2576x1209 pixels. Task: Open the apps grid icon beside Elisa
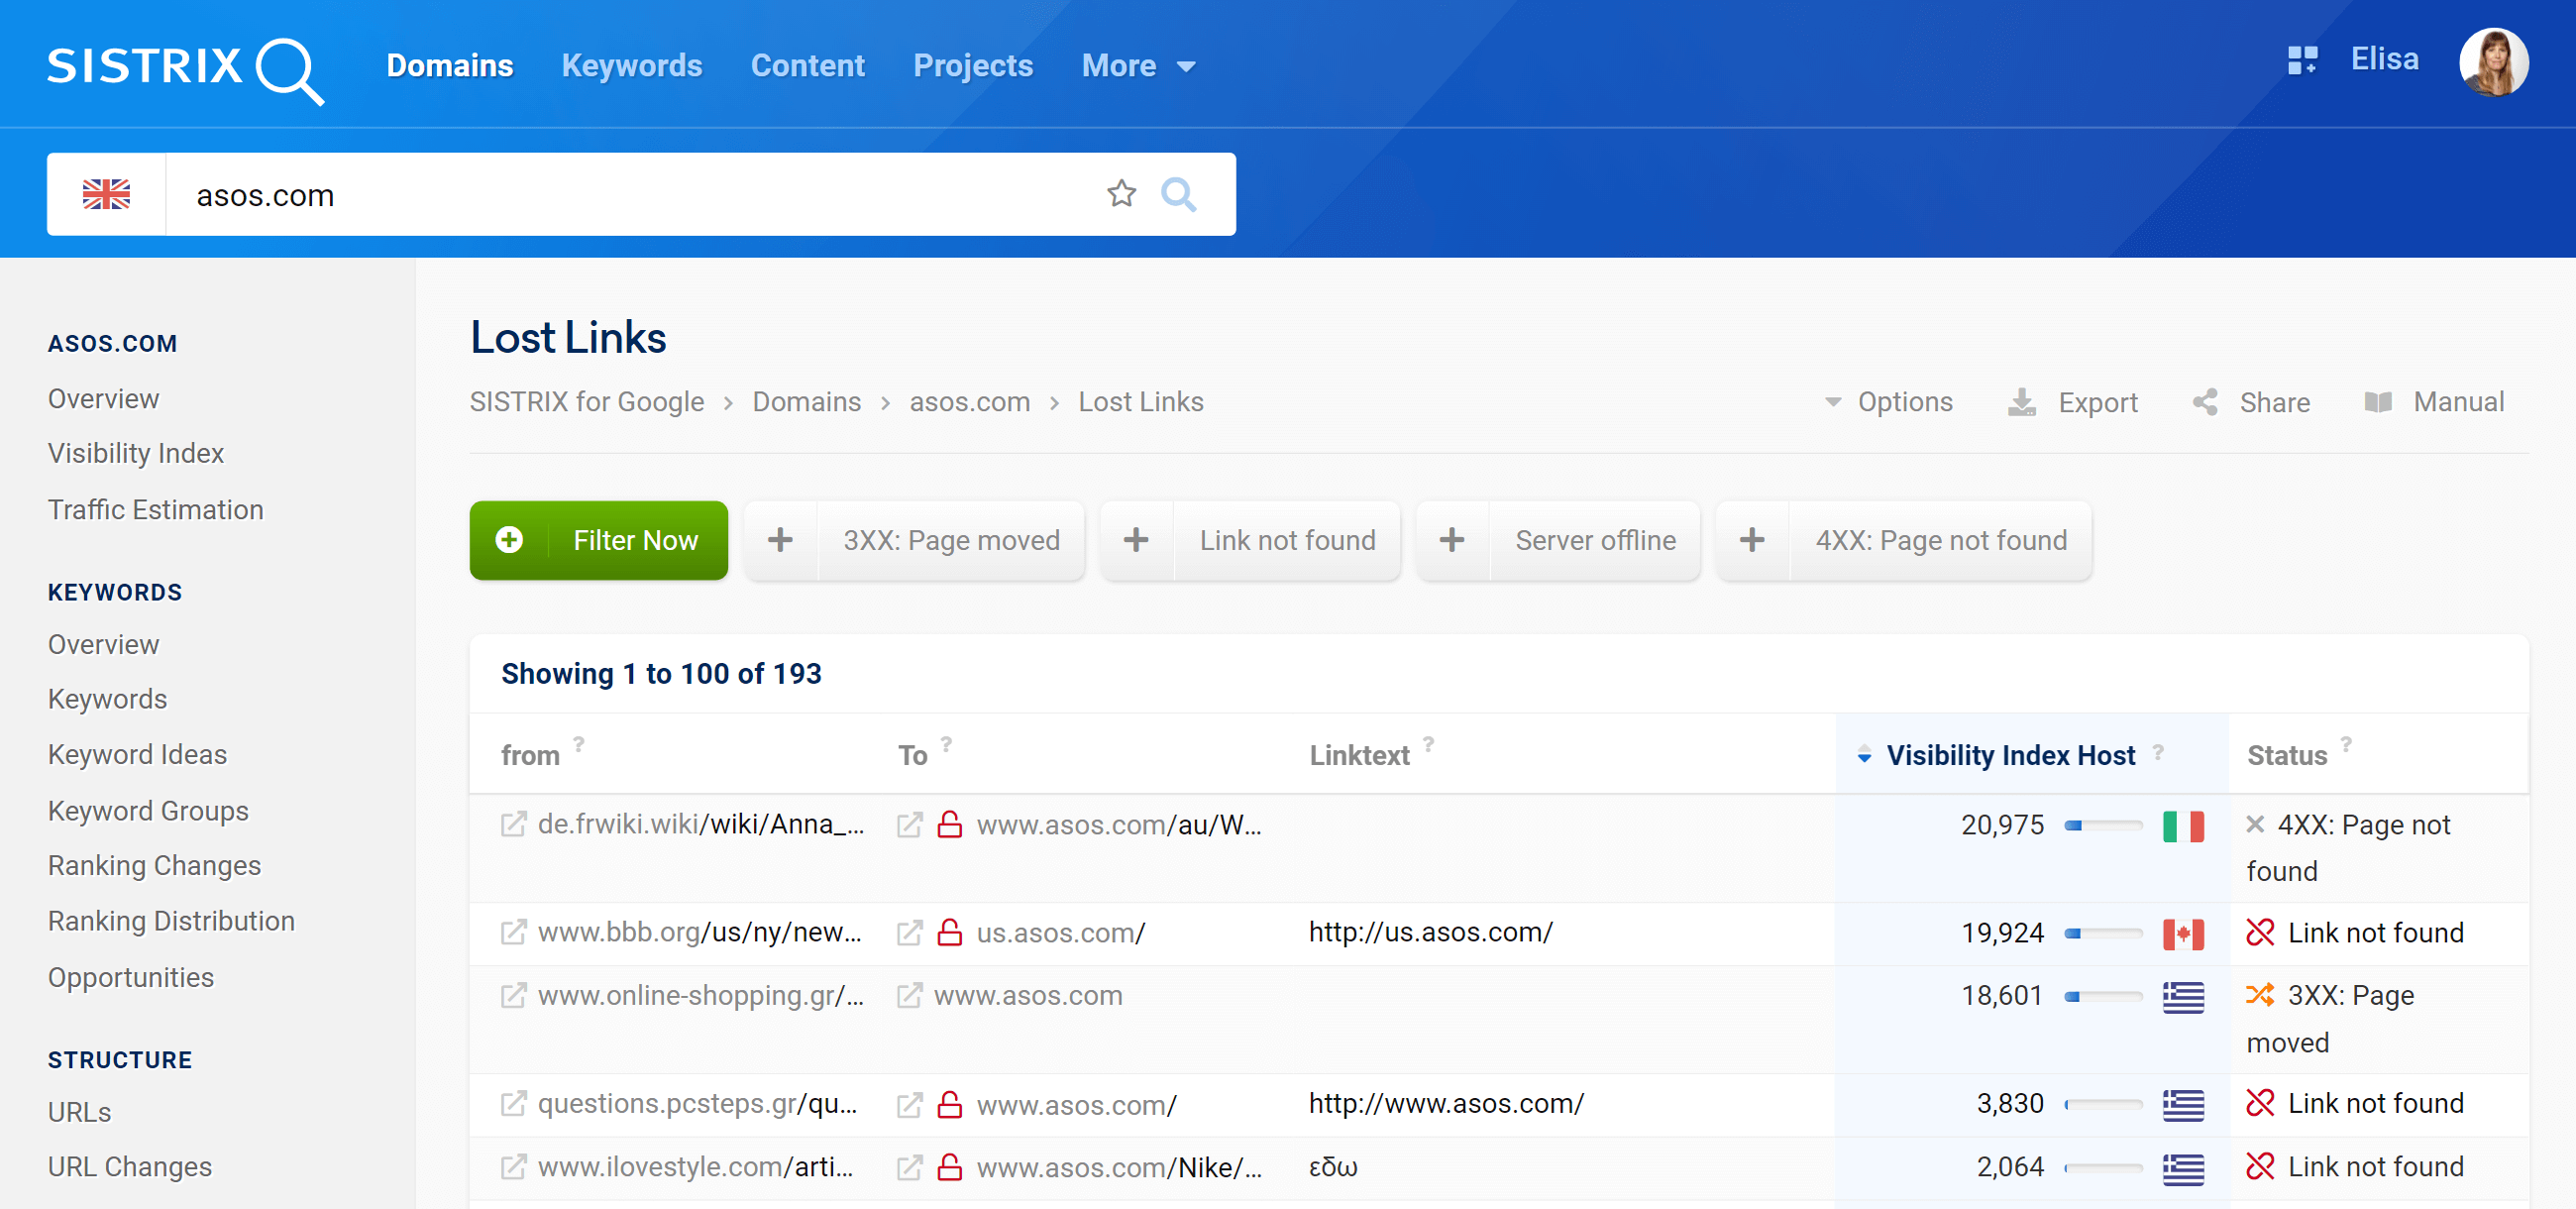click(2302, 60)
